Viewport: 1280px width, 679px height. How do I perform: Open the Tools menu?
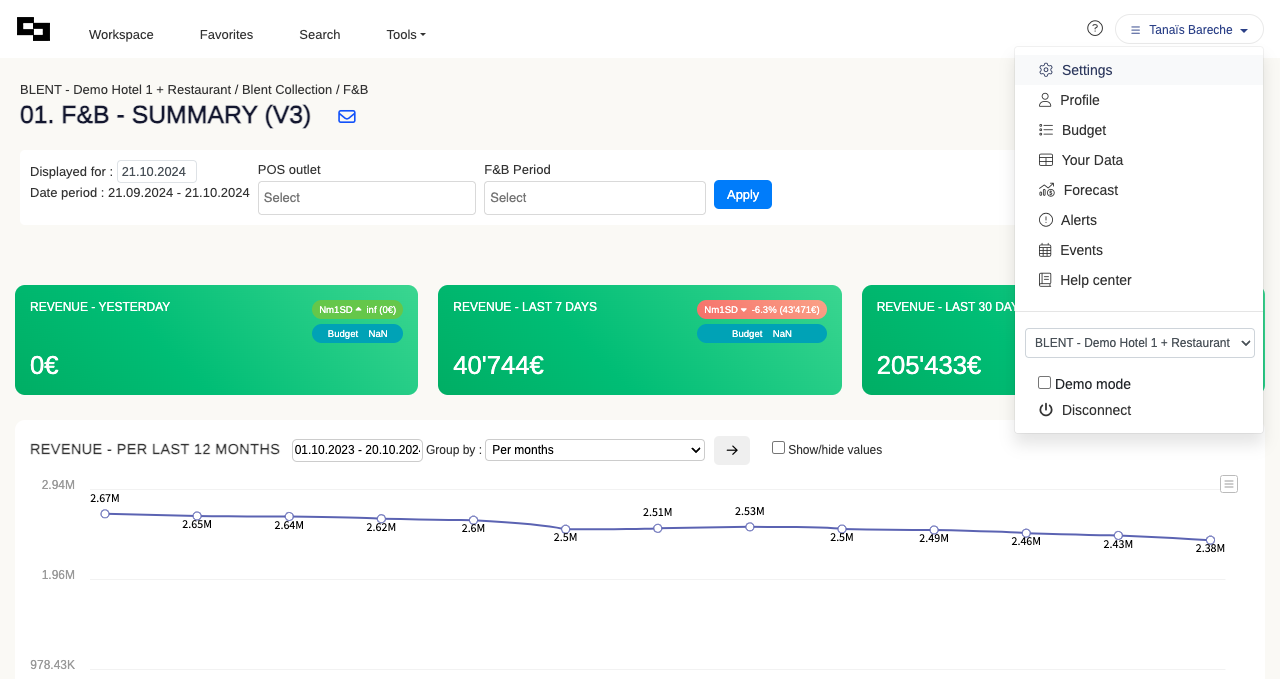(406, 35)
